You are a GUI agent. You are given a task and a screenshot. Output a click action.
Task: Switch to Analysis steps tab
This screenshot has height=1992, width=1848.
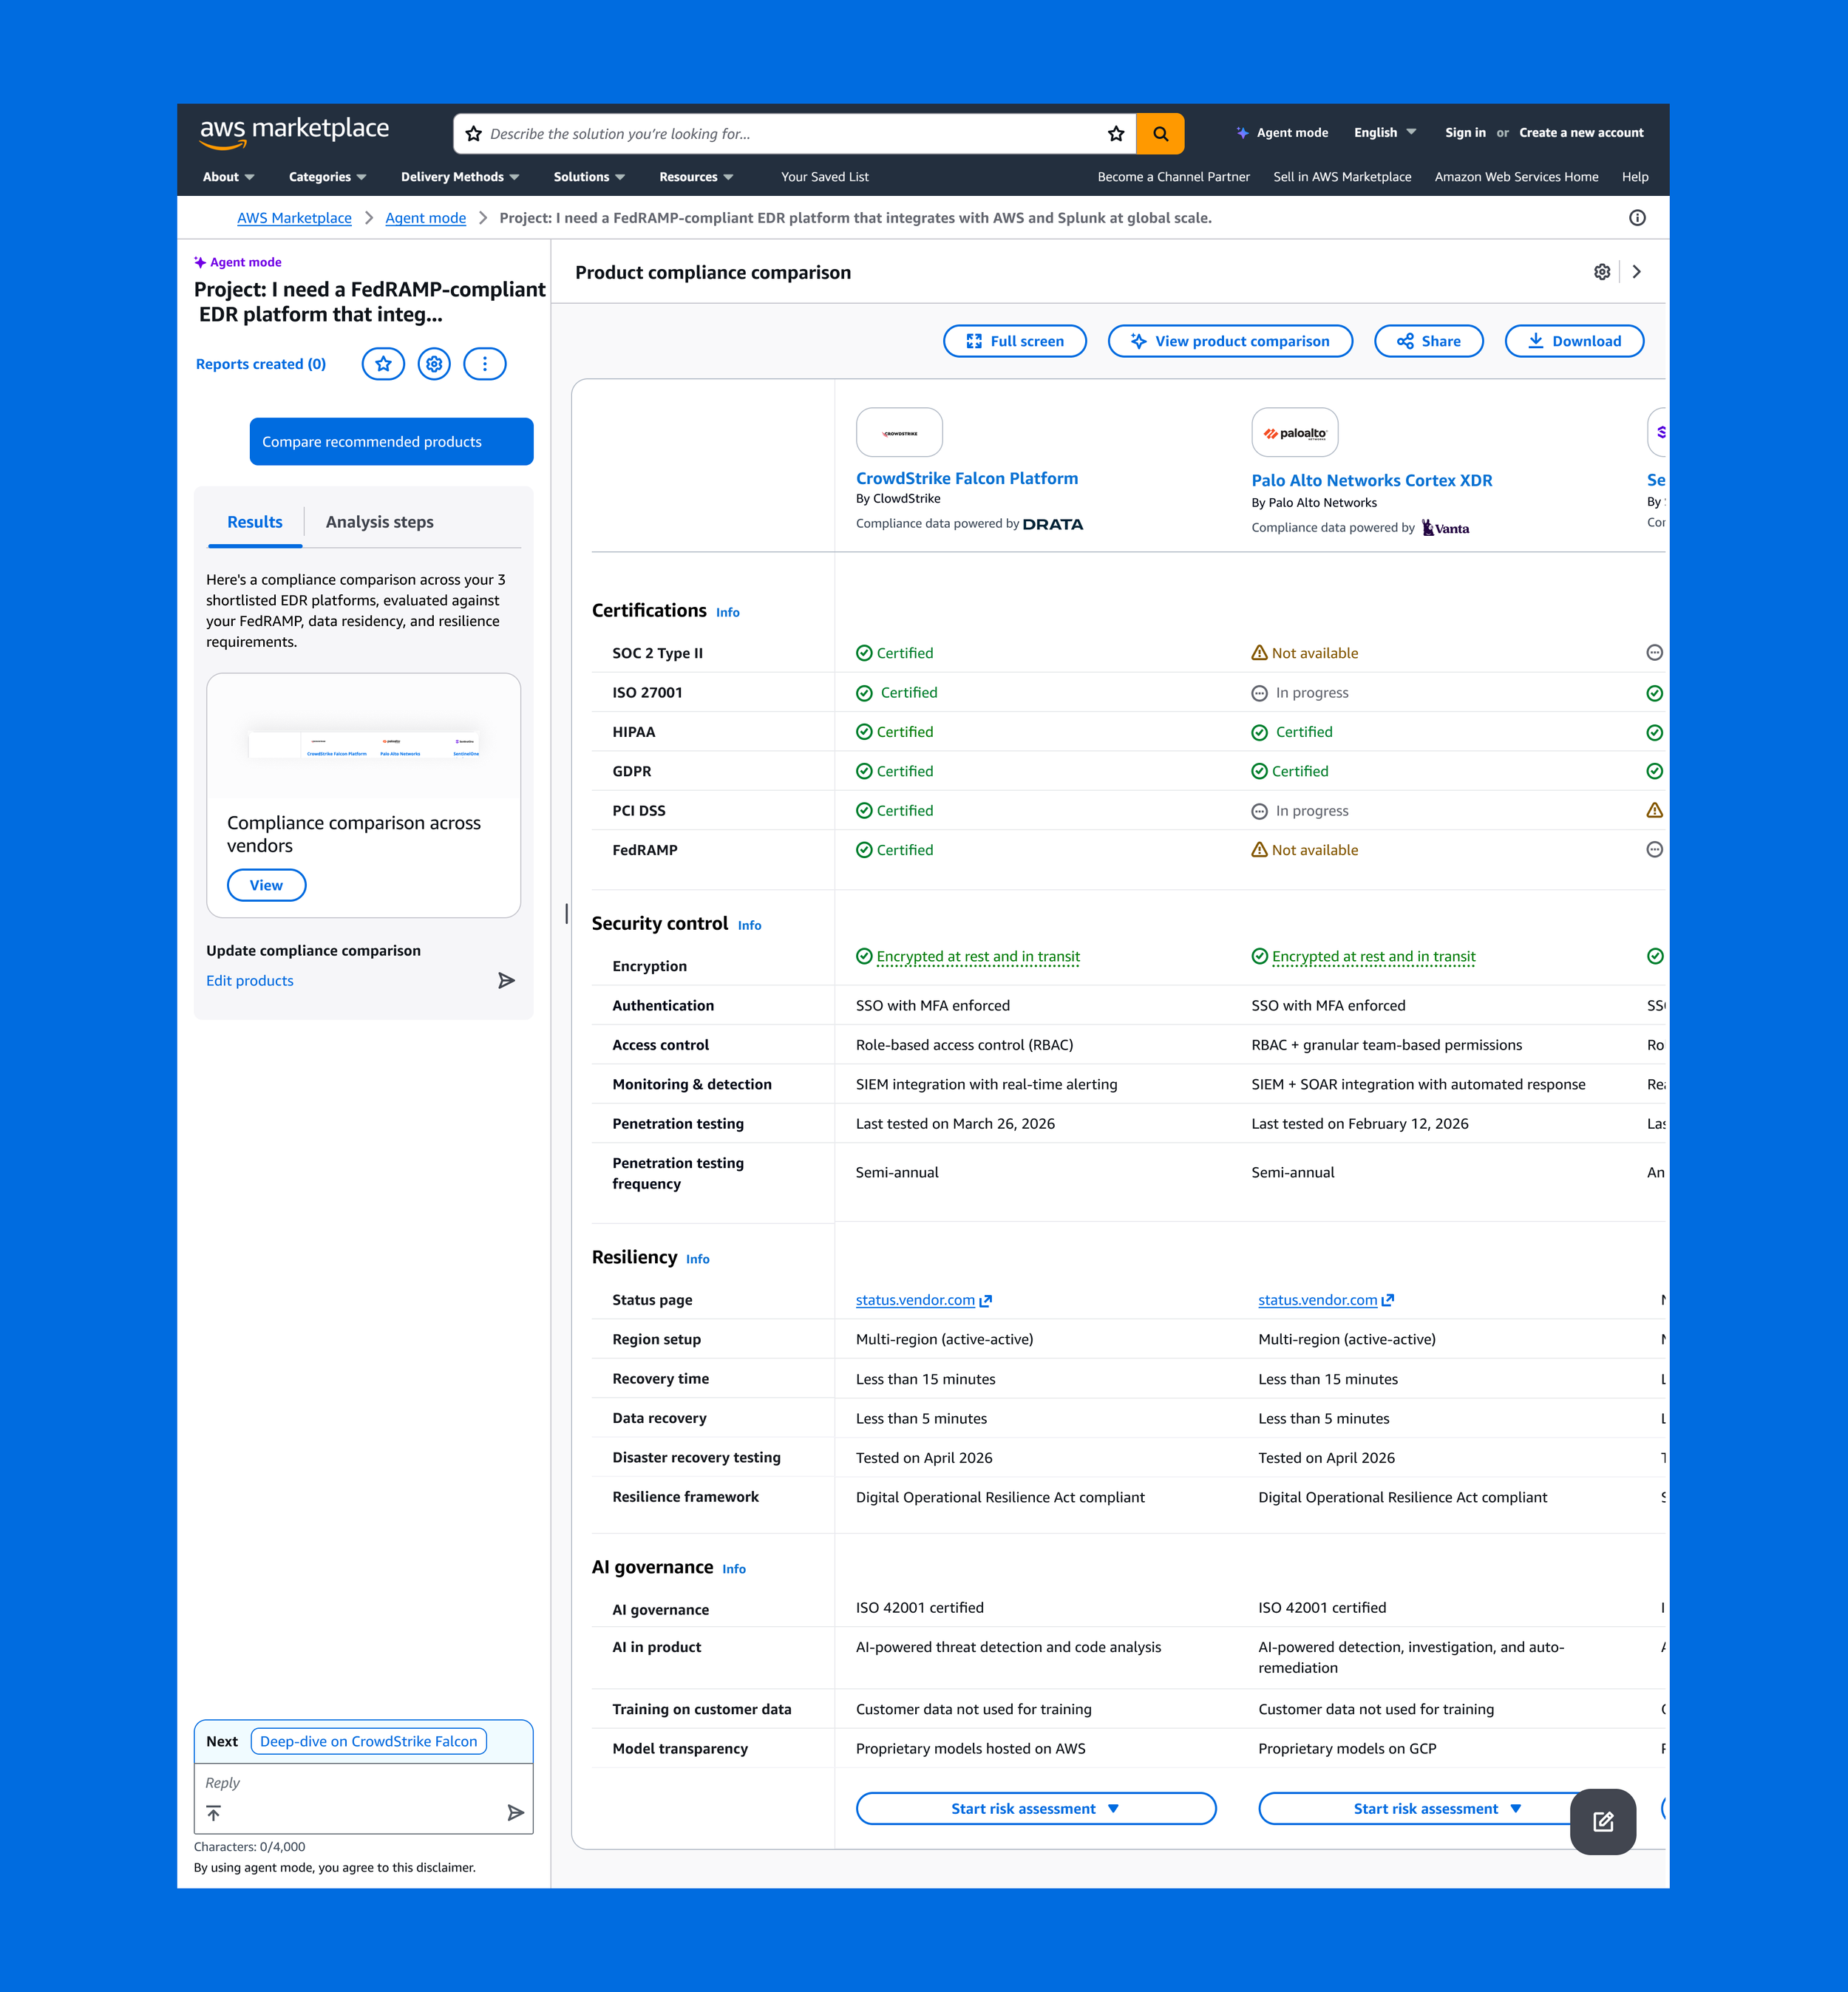(x=380, y=522)
